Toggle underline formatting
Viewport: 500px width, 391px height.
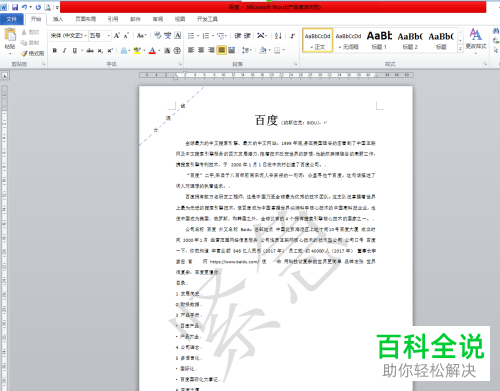coord(75,50)
